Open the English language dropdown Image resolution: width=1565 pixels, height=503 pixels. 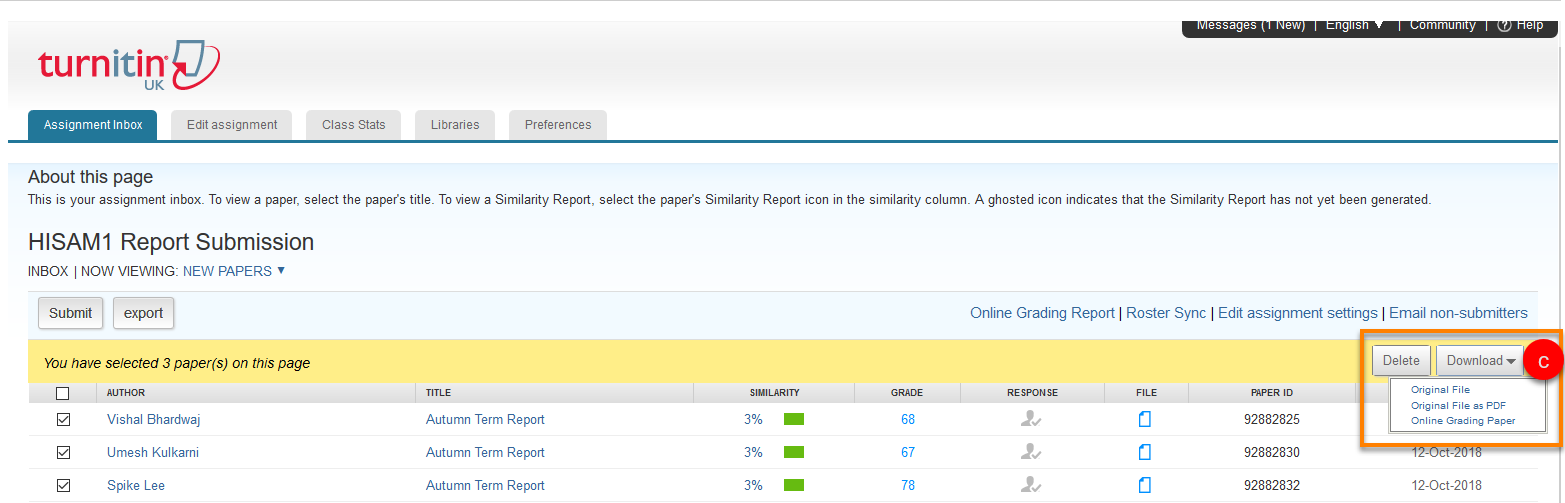click(x=1355, y=25)
